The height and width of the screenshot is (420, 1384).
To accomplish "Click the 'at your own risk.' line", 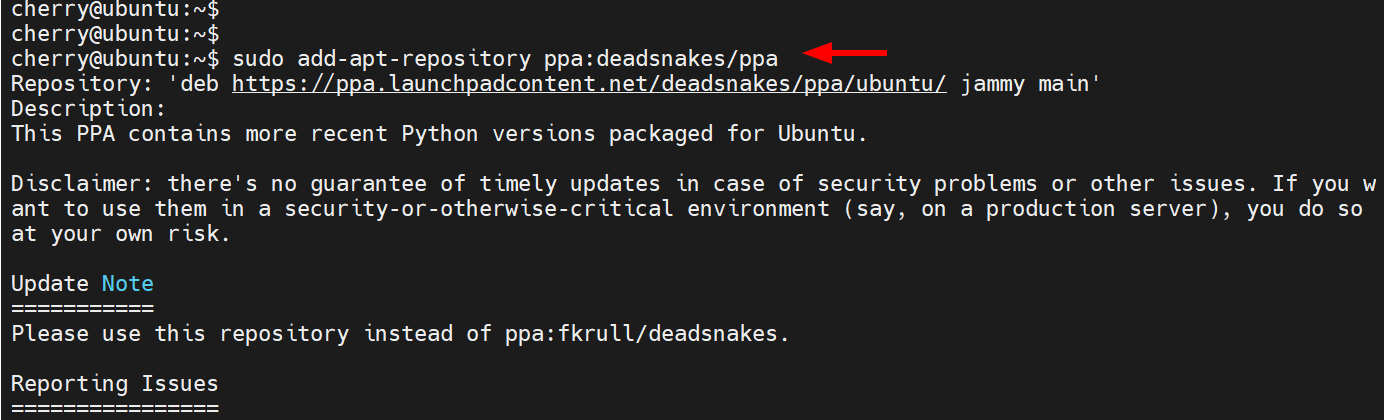I will pyautogui.click(x=121, y=234).
